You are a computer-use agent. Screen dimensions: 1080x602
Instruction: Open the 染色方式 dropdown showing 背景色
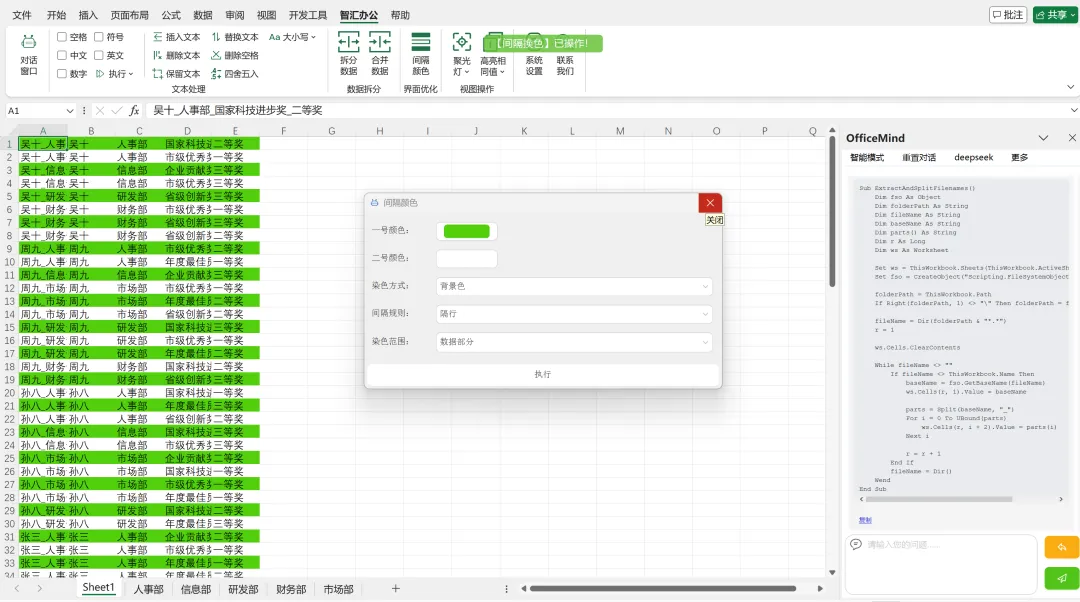point(574,286)
